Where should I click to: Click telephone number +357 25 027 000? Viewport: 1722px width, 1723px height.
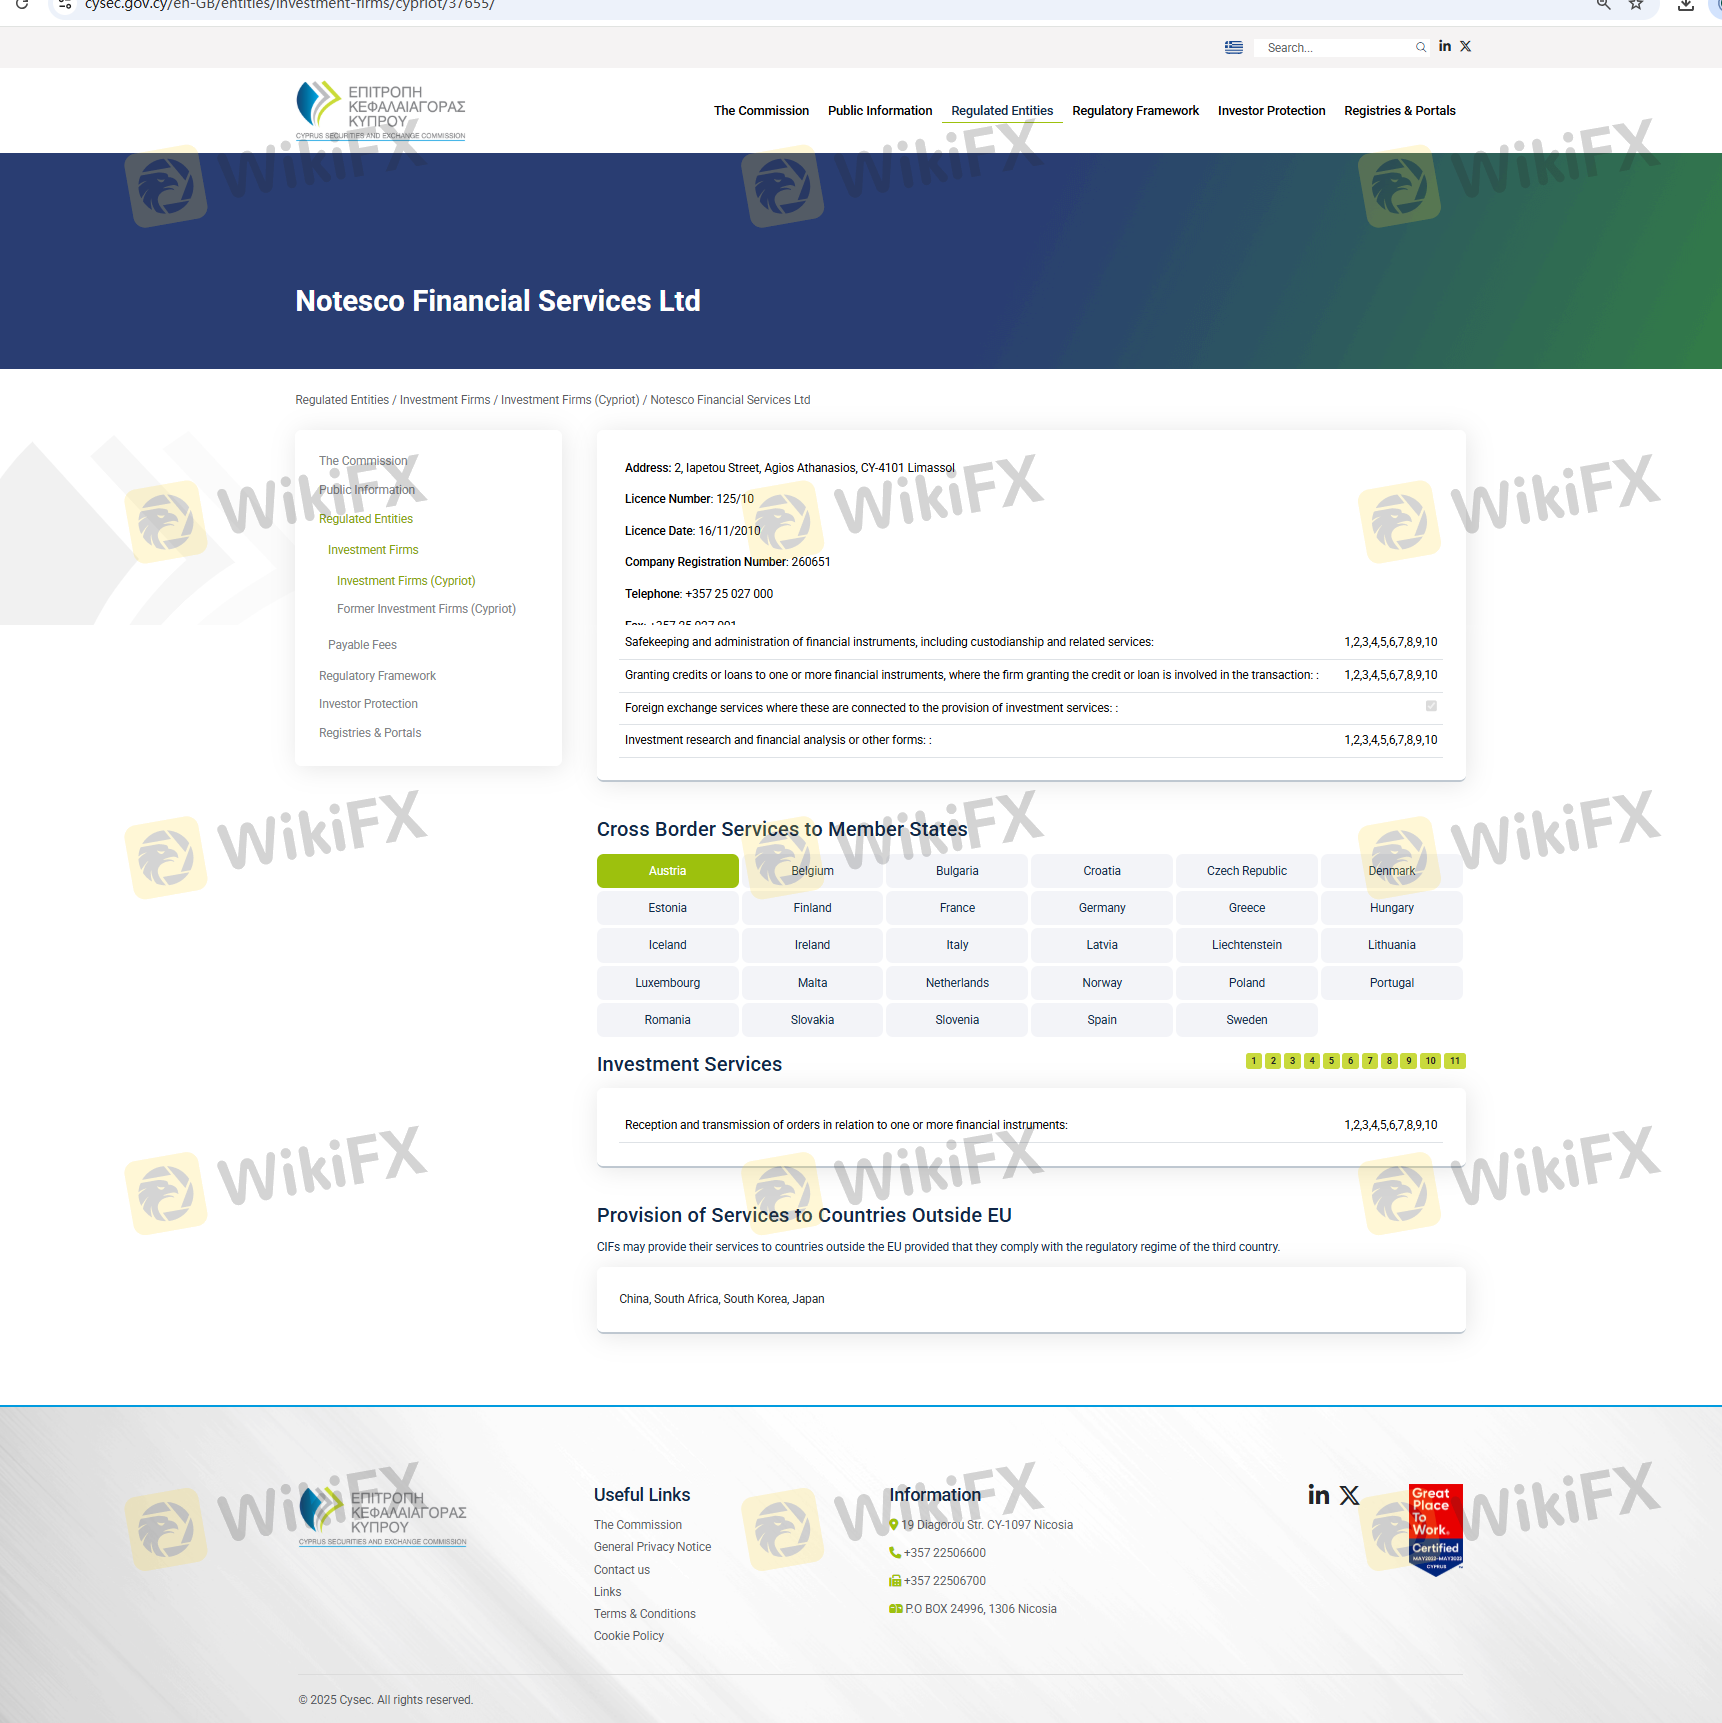[729, 594]
